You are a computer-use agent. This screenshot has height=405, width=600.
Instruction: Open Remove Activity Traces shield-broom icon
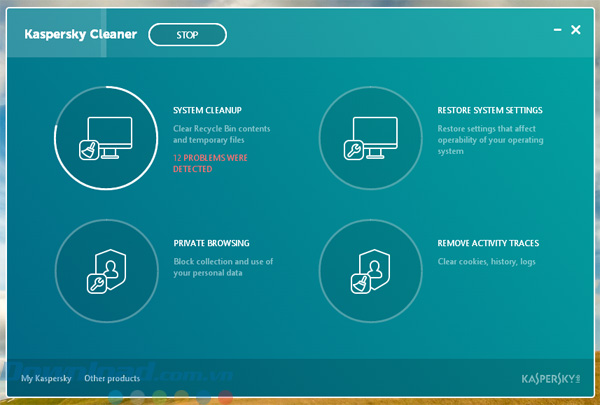[371, 271]
